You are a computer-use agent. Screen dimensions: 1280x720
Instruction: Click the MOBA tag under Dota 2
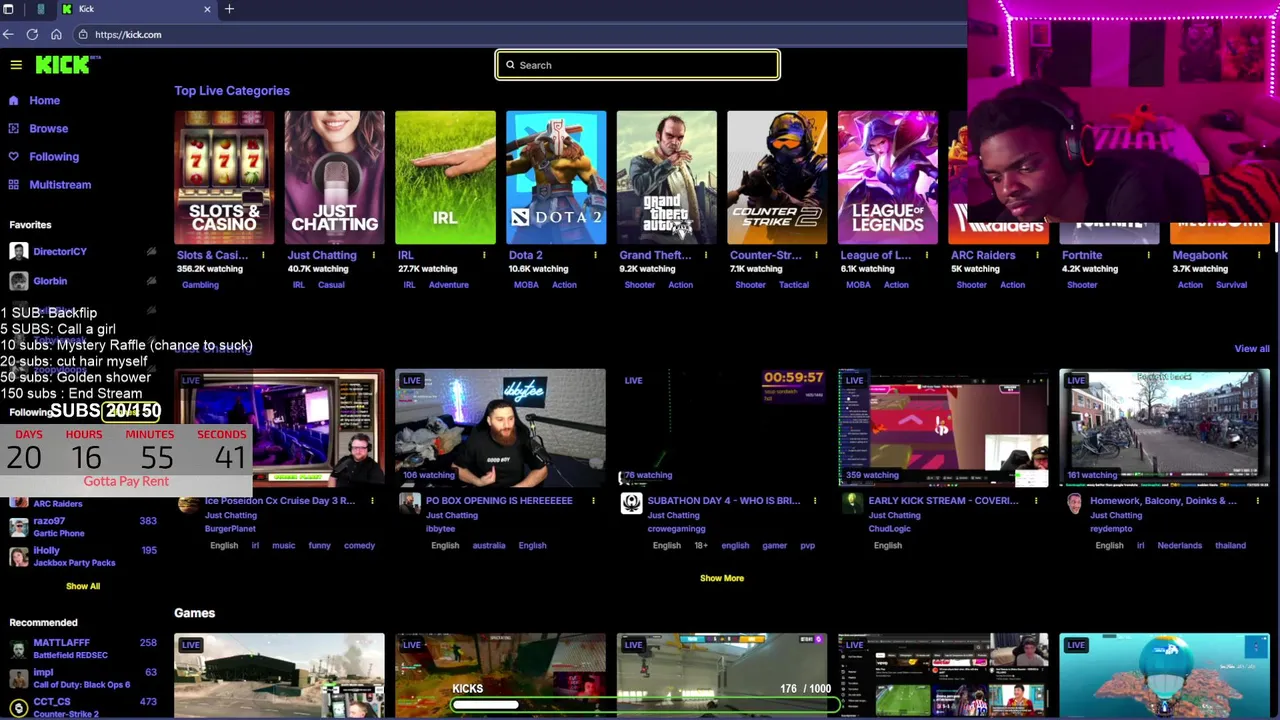coord(526,285)
